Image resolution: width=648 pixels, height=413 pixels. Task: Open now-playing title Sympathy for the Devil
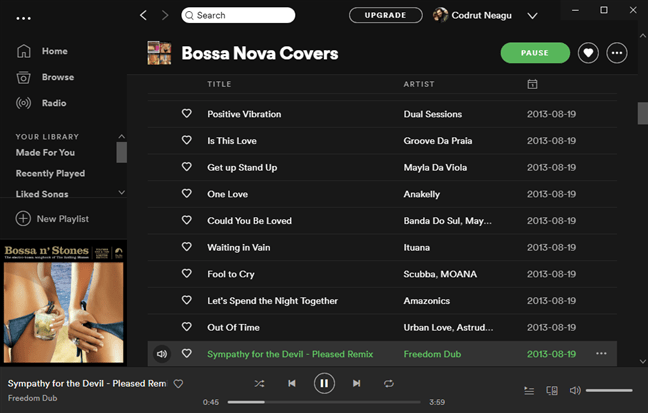(87, 384)
